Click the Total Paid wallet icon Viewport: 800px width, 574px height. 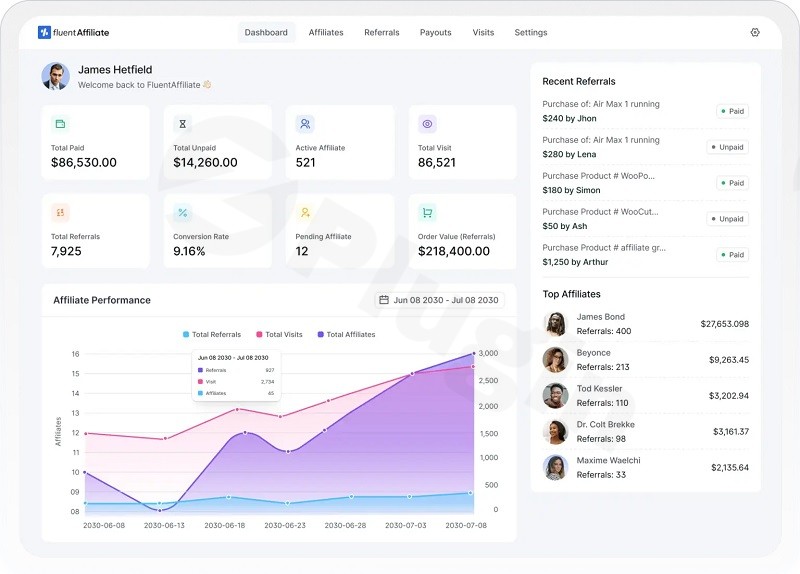click(x=60, y=123)
